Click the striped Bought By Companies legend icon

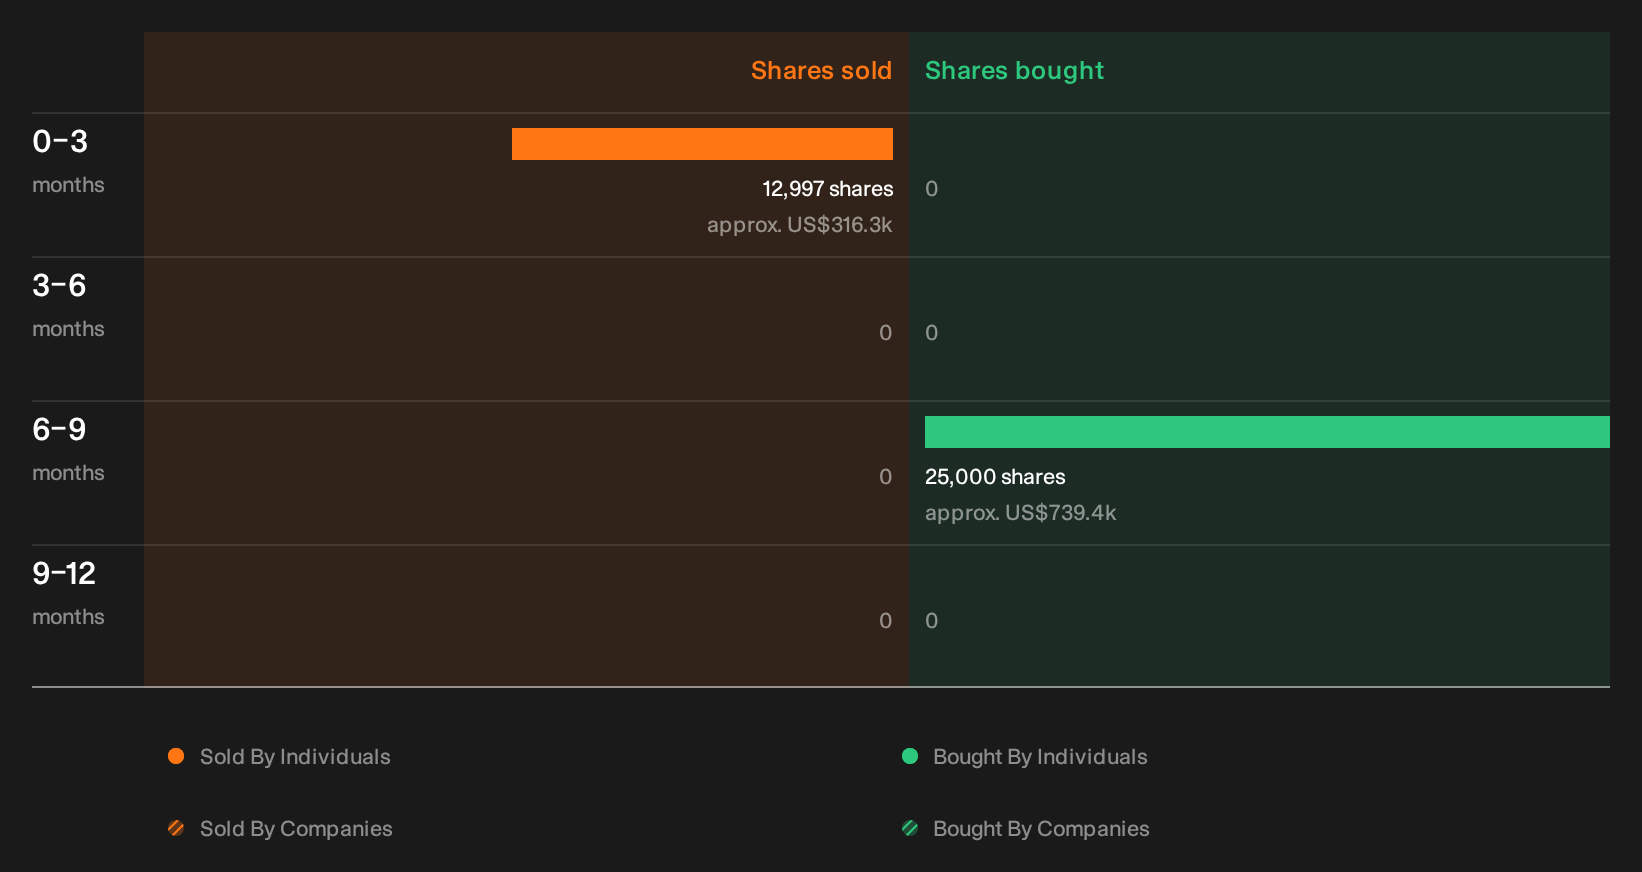910,828
